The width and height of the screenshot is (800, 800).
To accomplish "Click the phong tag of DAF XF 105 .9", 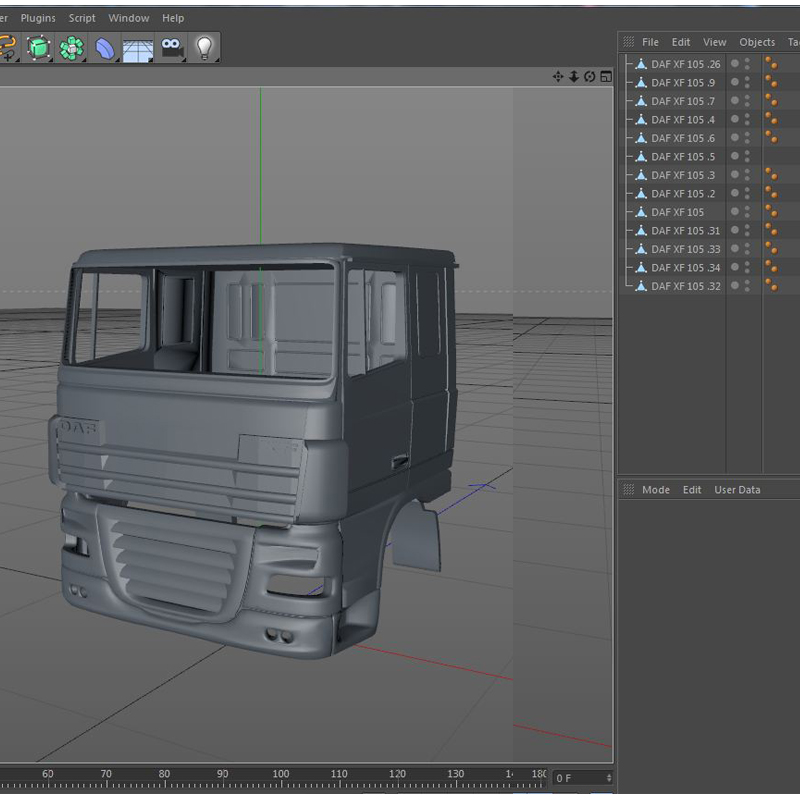I will 771,82.
